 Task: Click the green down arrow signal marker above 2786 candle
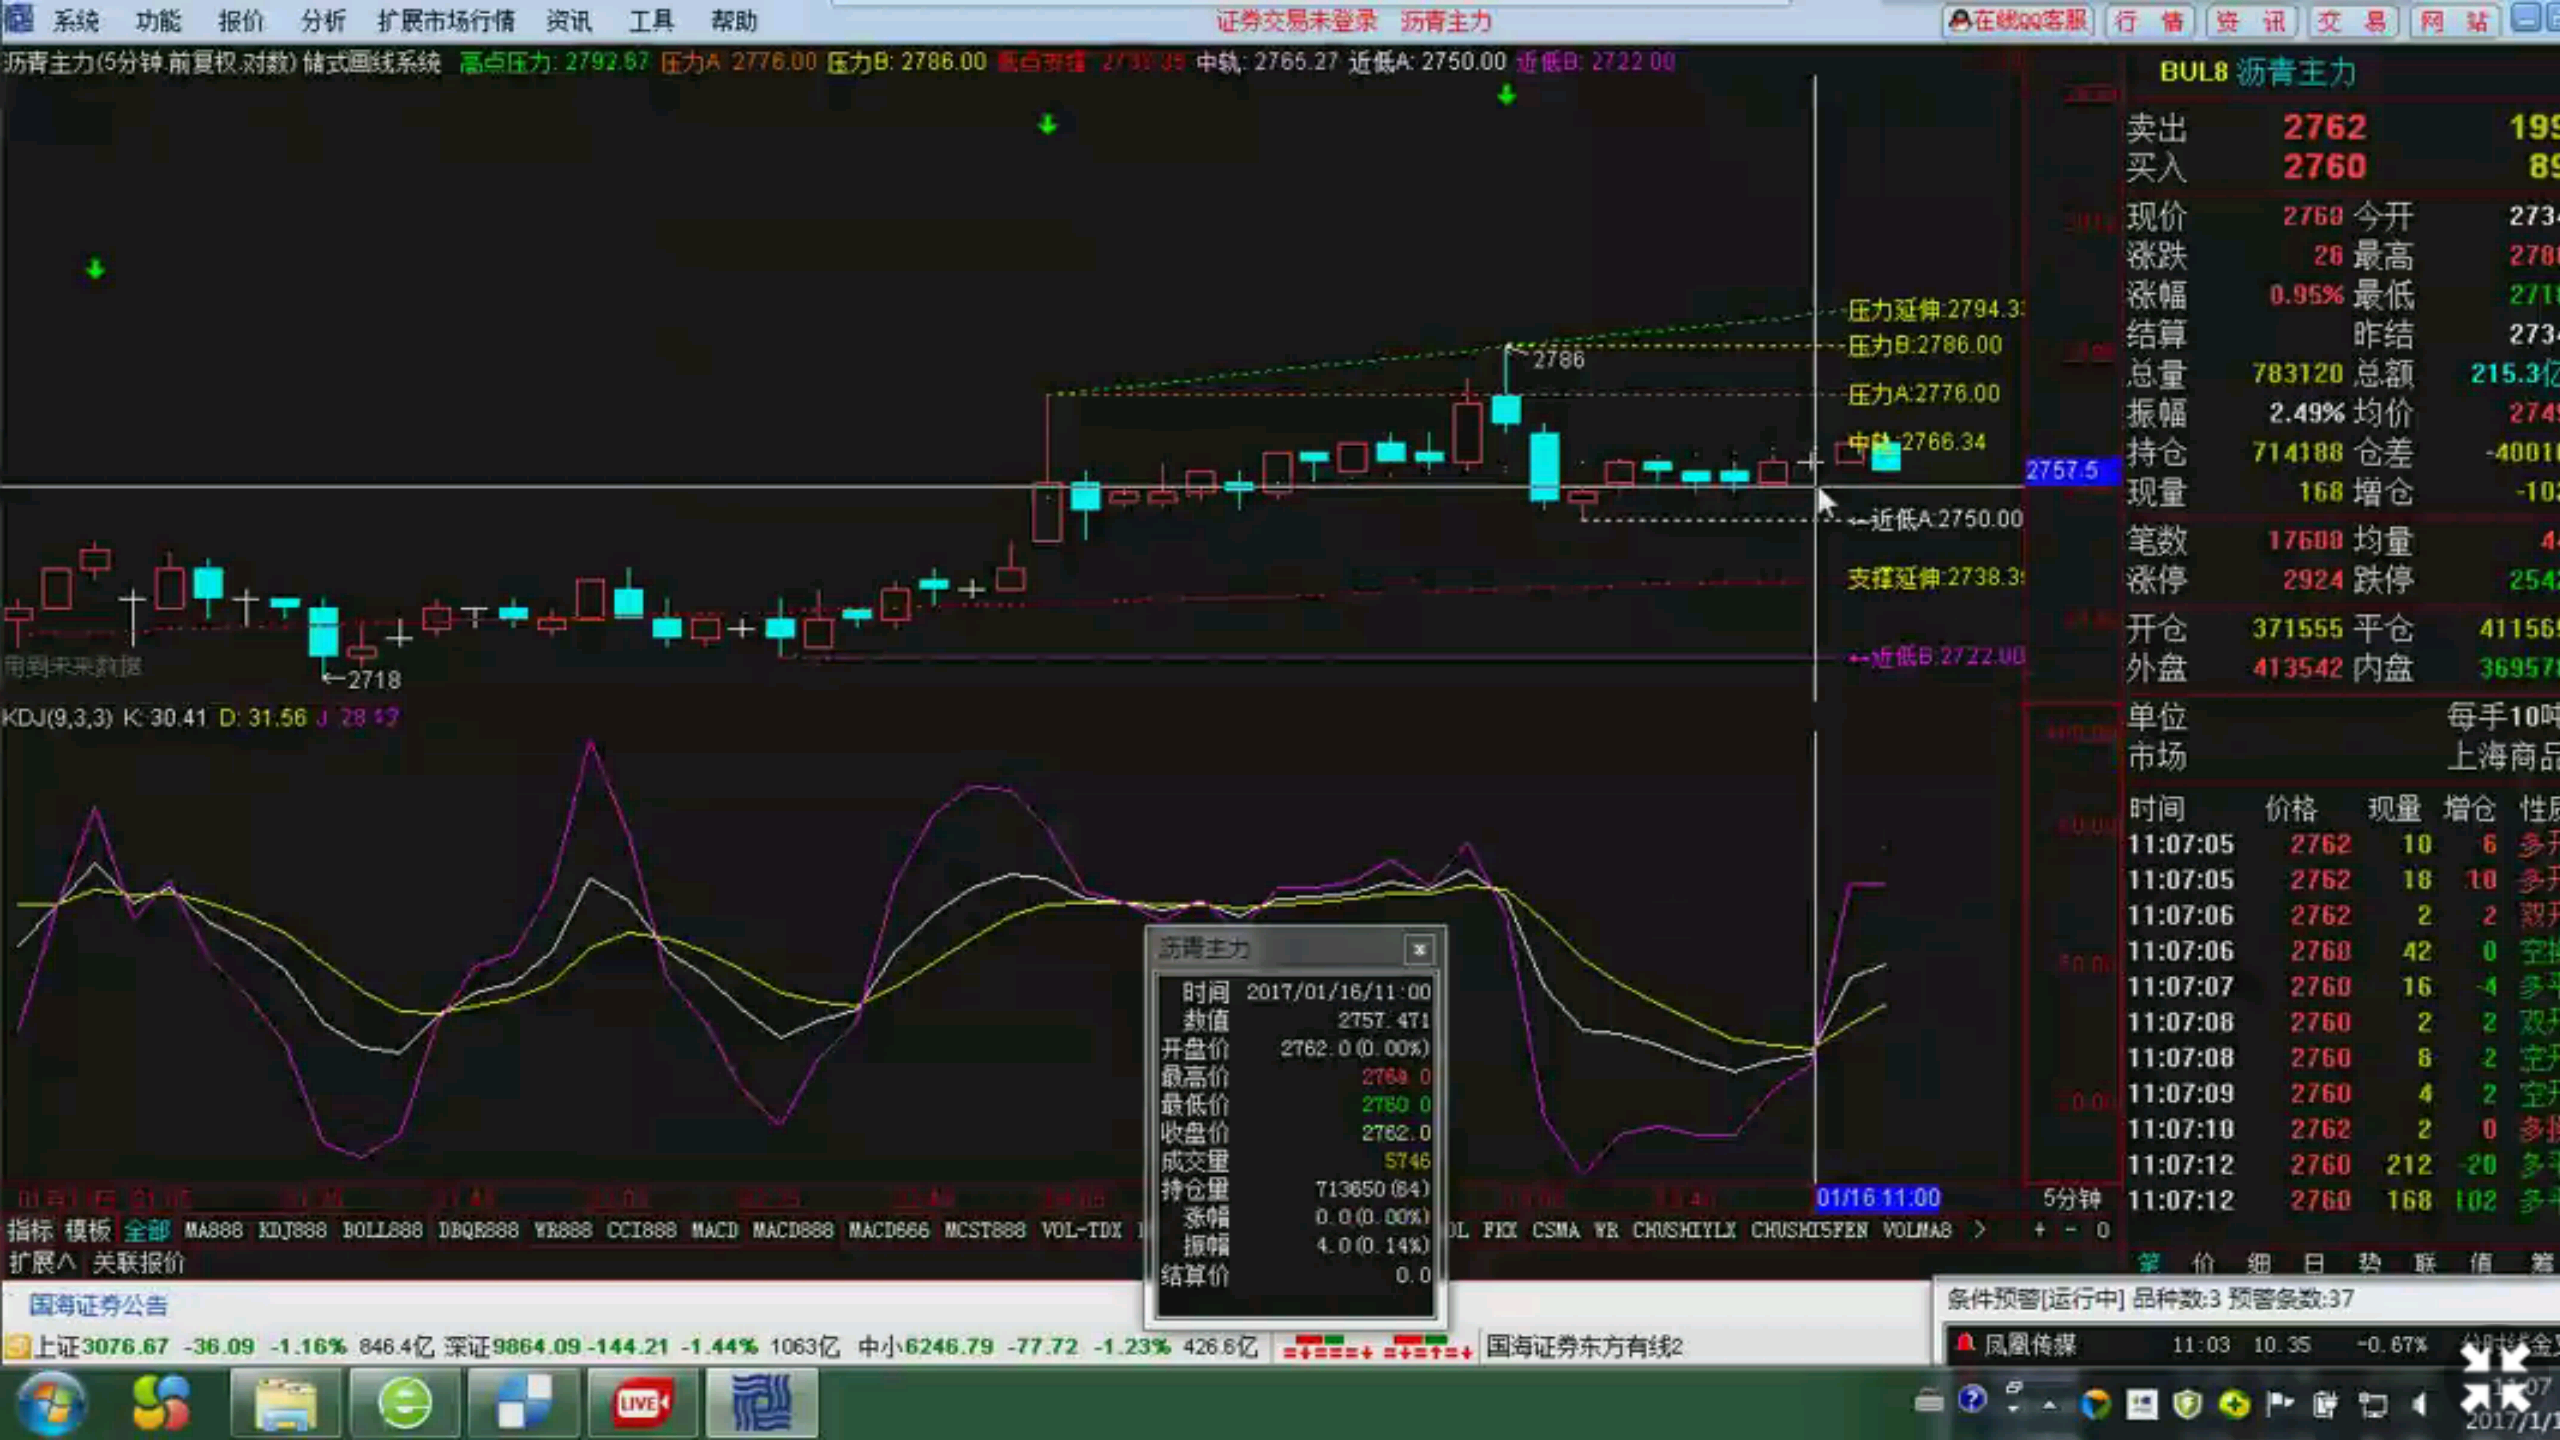coord(1507,96)
